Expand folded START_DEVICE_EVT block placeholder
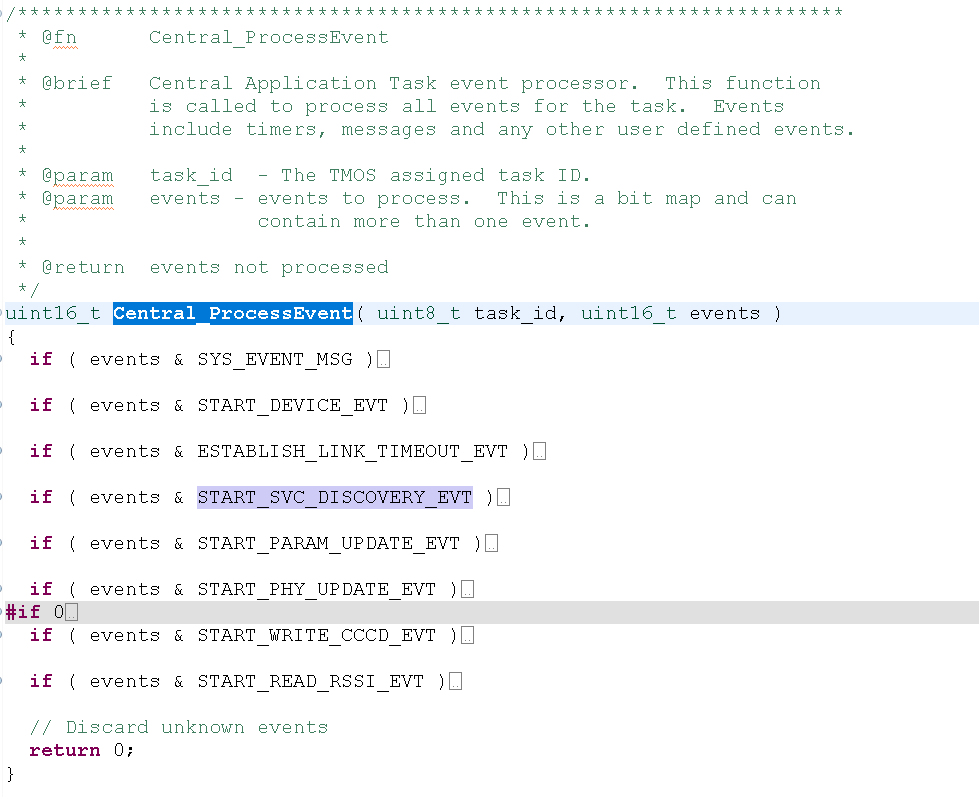 click(420, 406)
